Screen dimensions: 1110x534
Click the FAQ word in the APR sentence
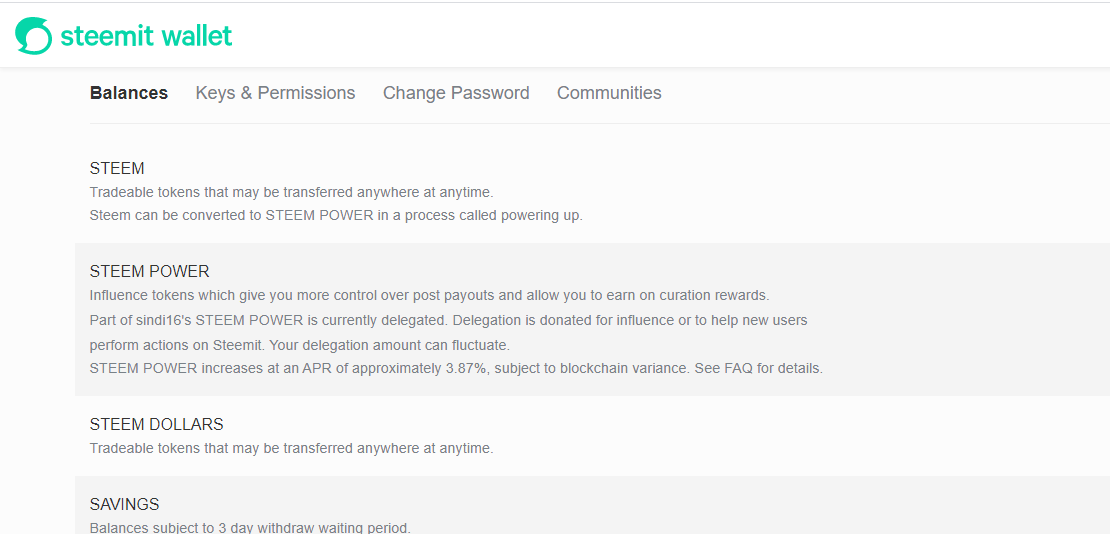click(x=739, y=368)
